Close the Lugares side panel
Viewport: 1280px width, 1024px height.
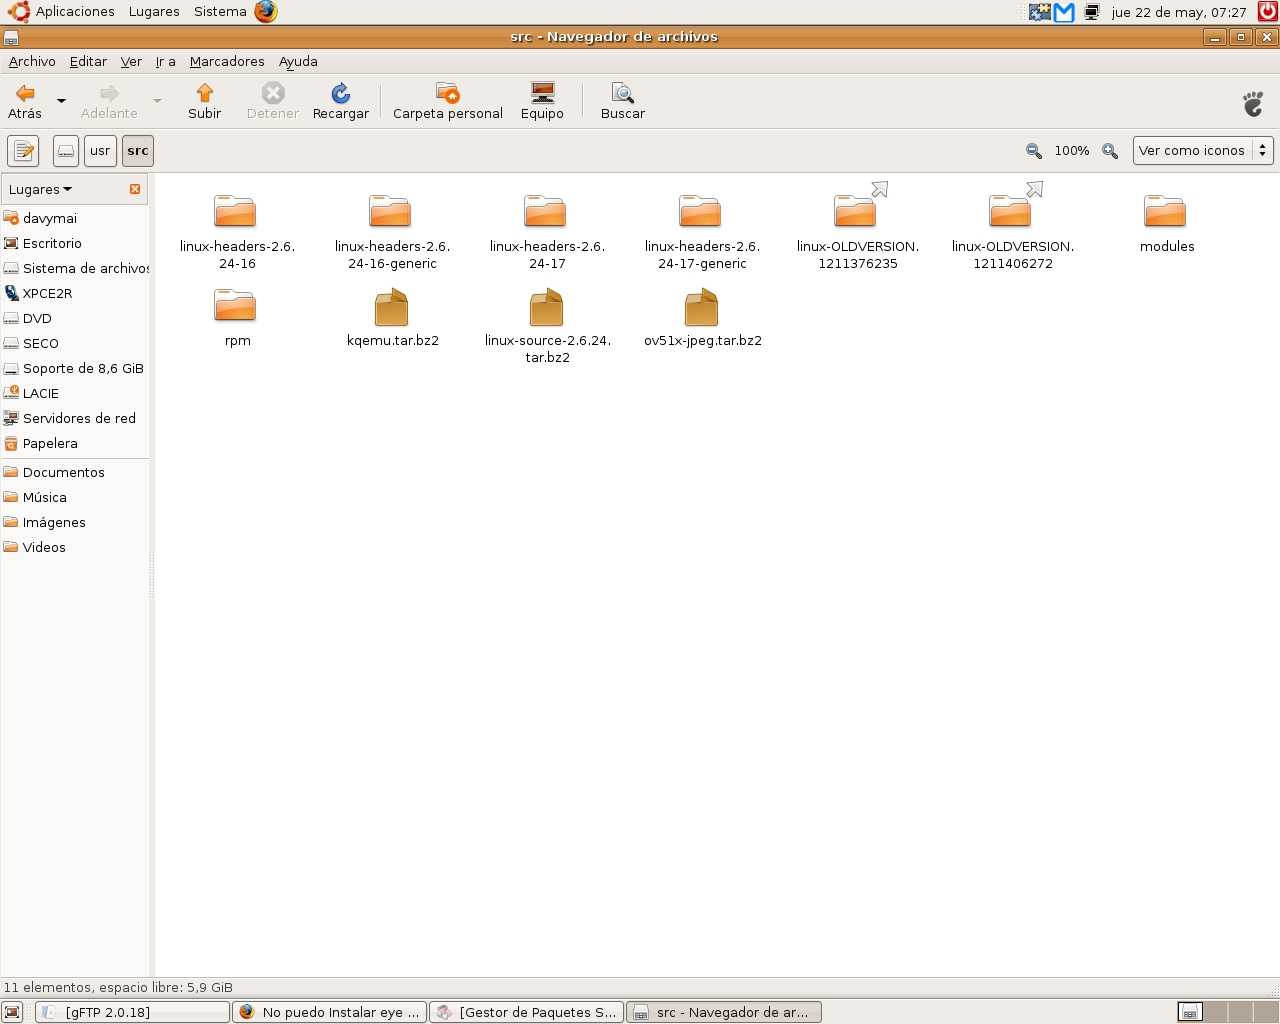pyautogui.click(x=135, y=189)
